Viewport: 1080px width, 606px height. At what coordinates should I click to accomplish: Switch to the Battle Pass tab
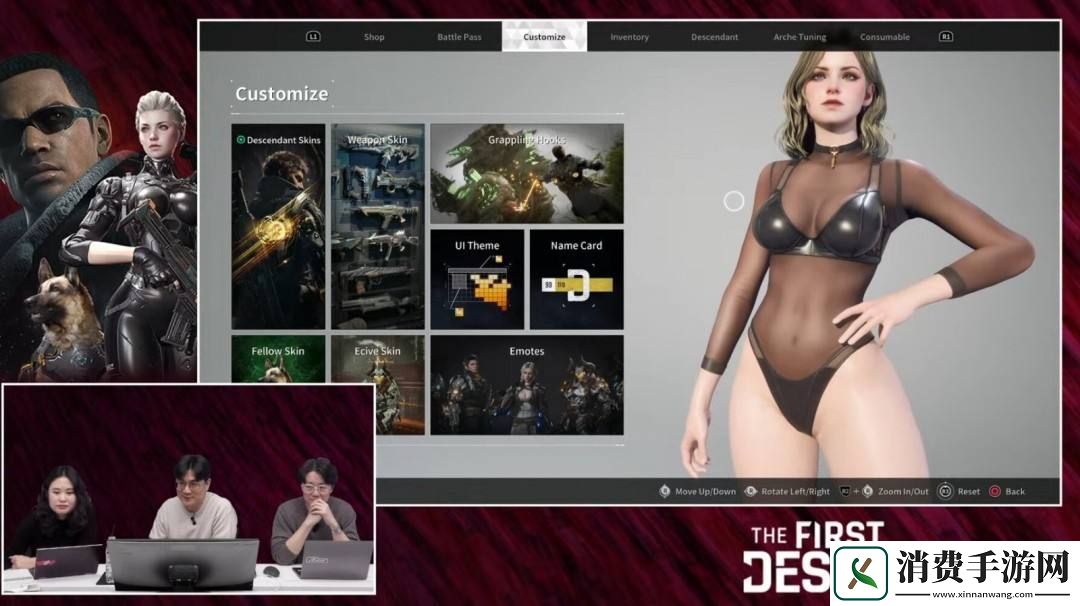tap(459, 37)
